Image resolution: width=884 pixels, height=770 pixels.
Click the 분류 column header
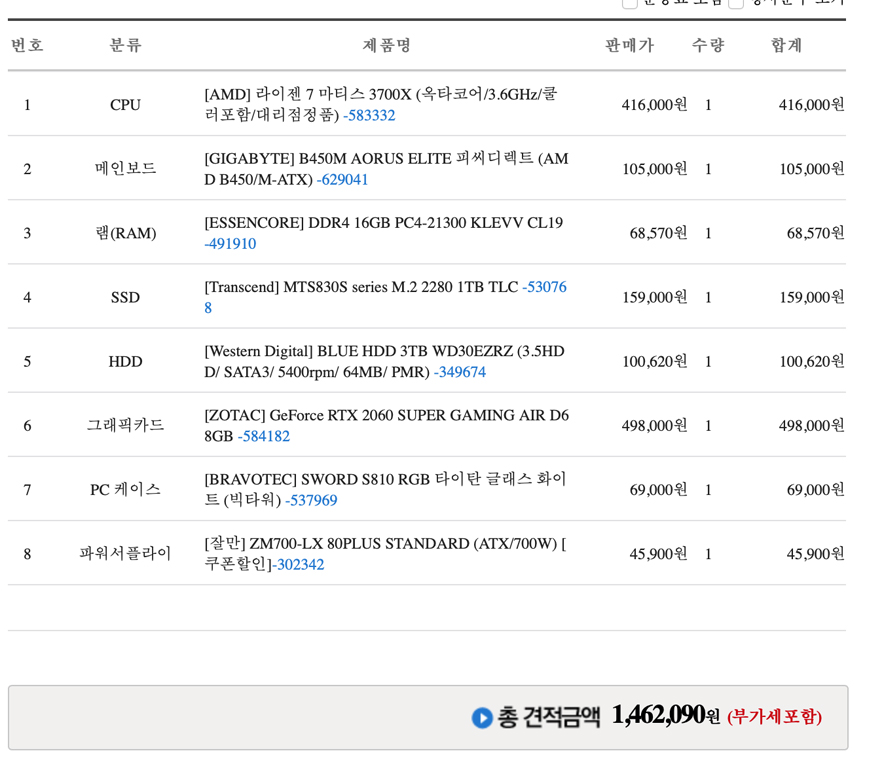125,45
